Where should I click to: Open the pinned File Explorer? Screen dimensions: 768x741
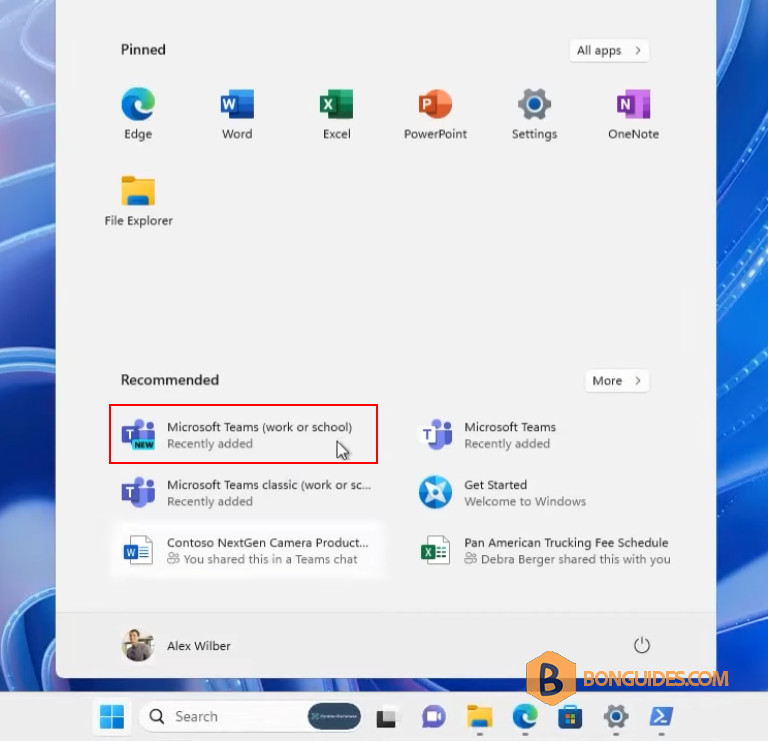(139, 201)
